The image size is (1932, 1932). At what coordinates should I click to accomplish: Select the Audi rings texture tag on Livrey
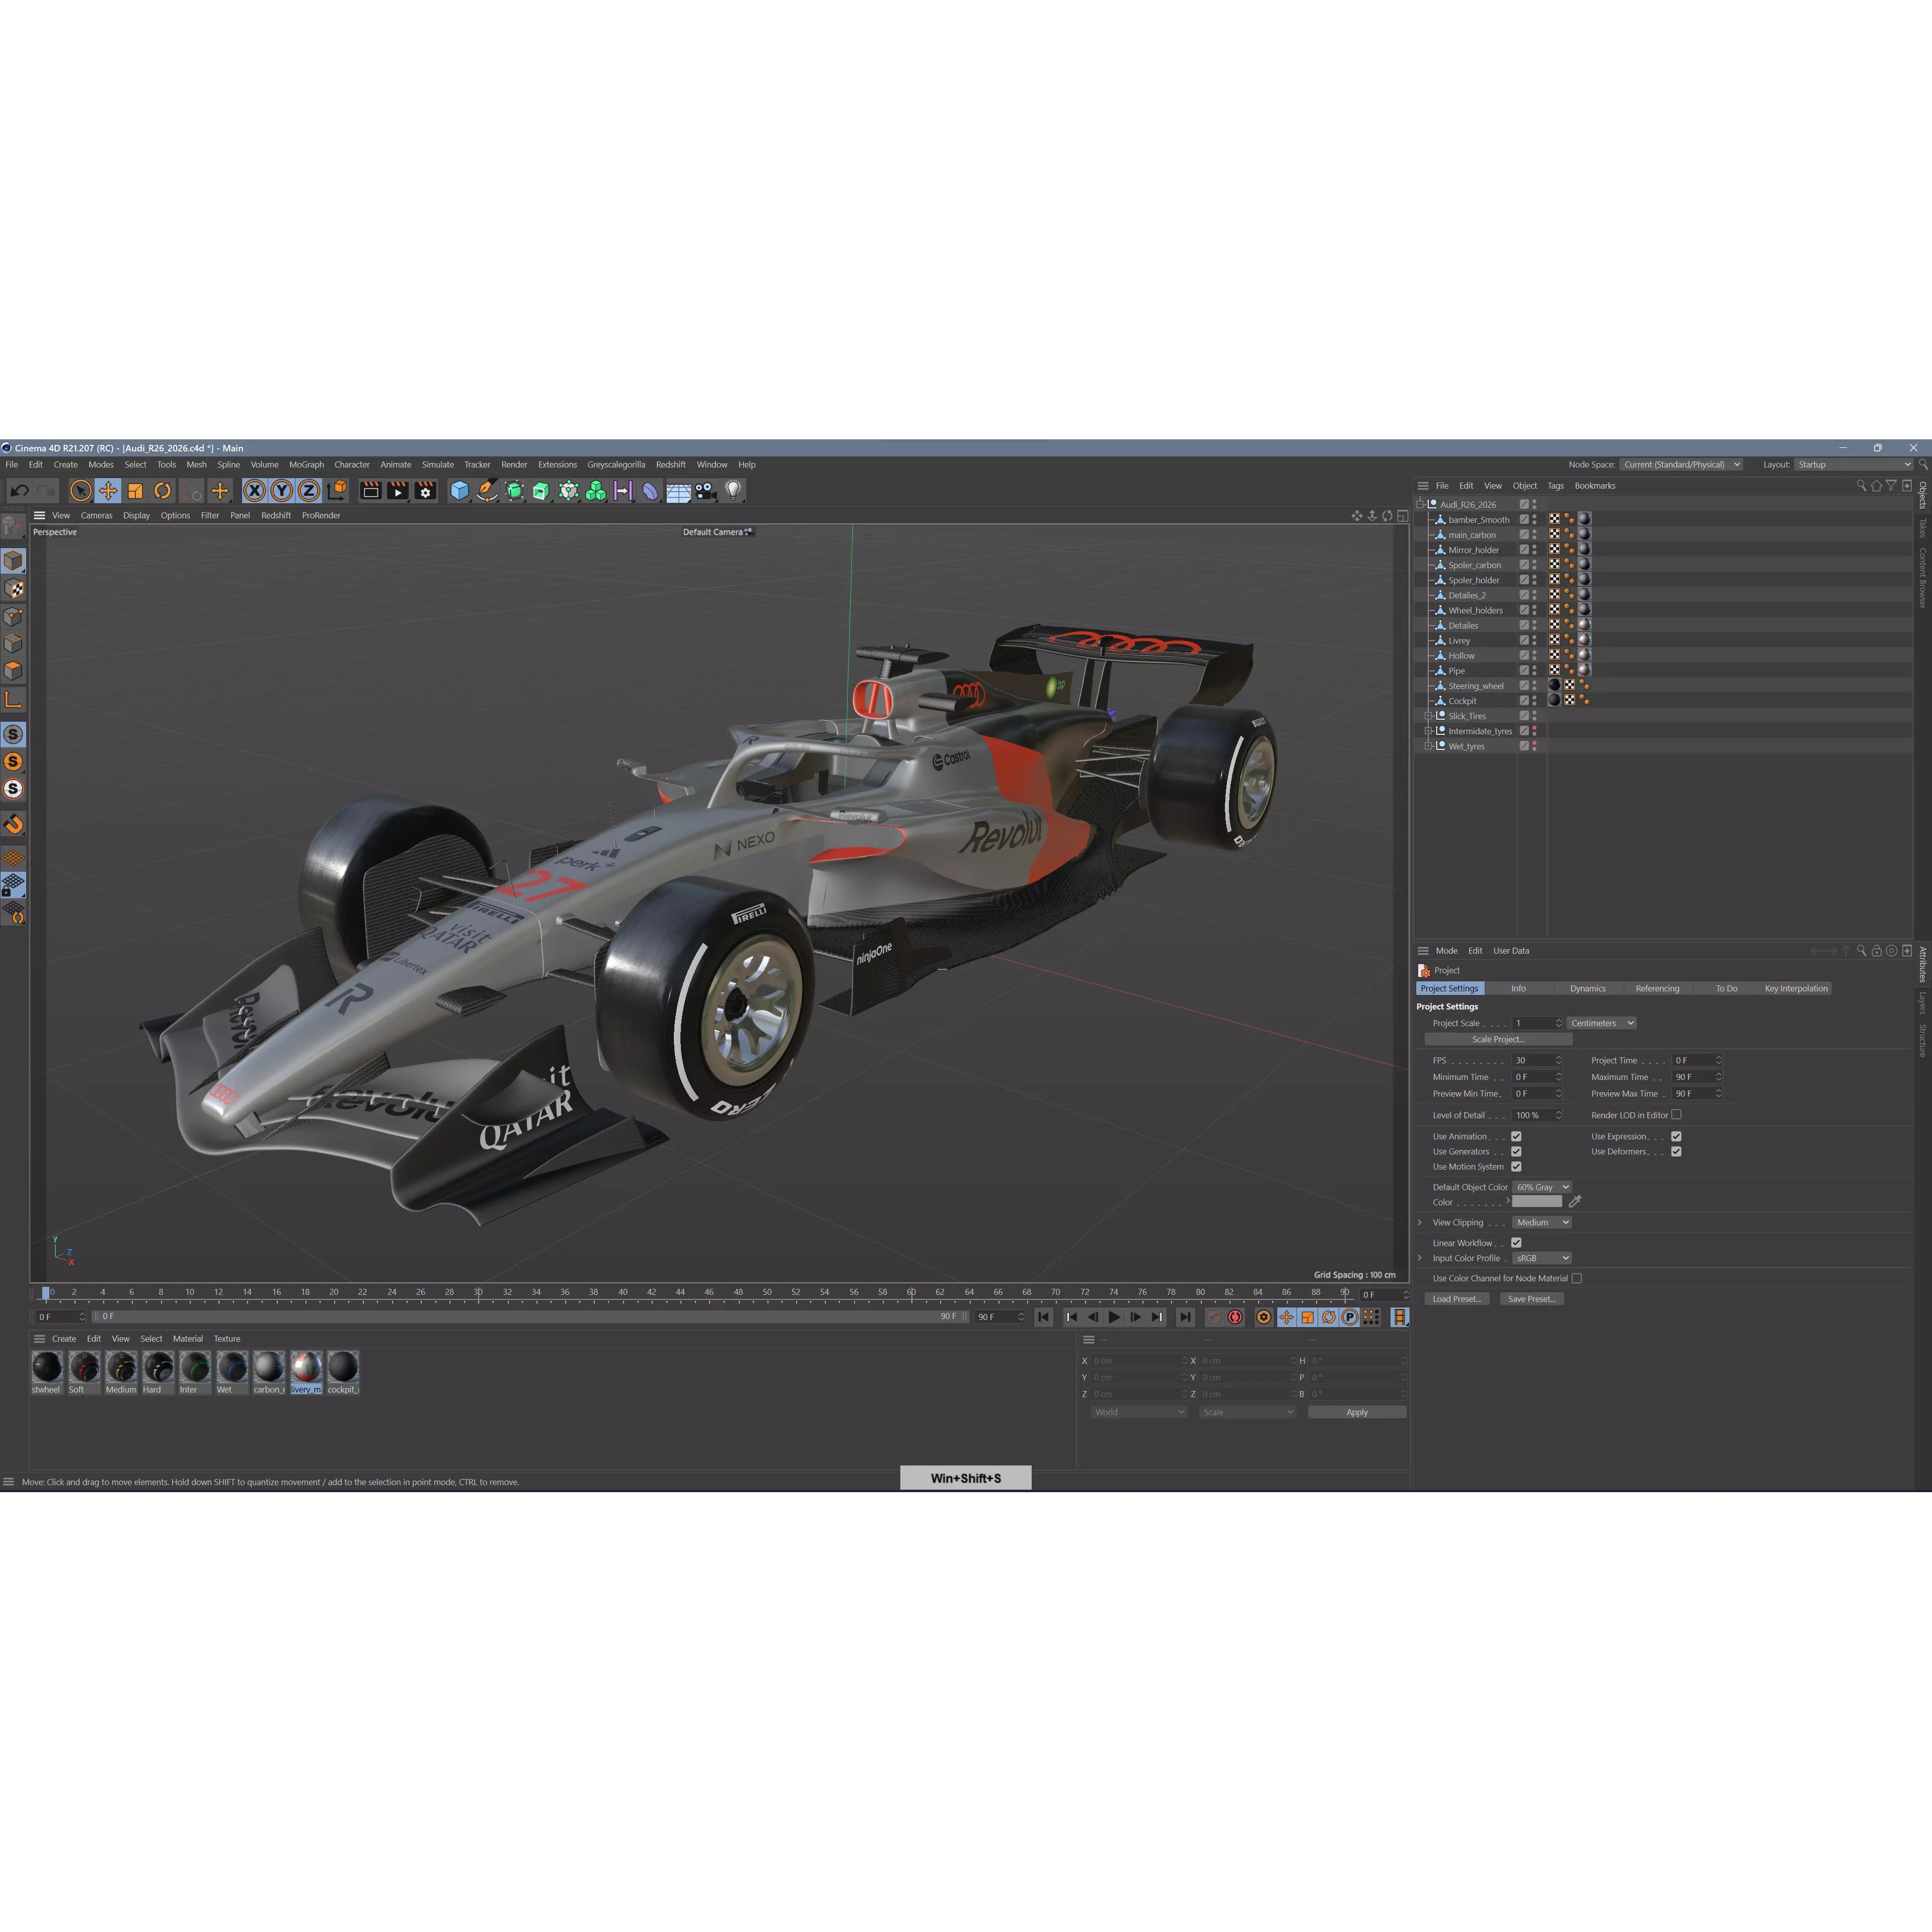click(x=1586, y=640)
